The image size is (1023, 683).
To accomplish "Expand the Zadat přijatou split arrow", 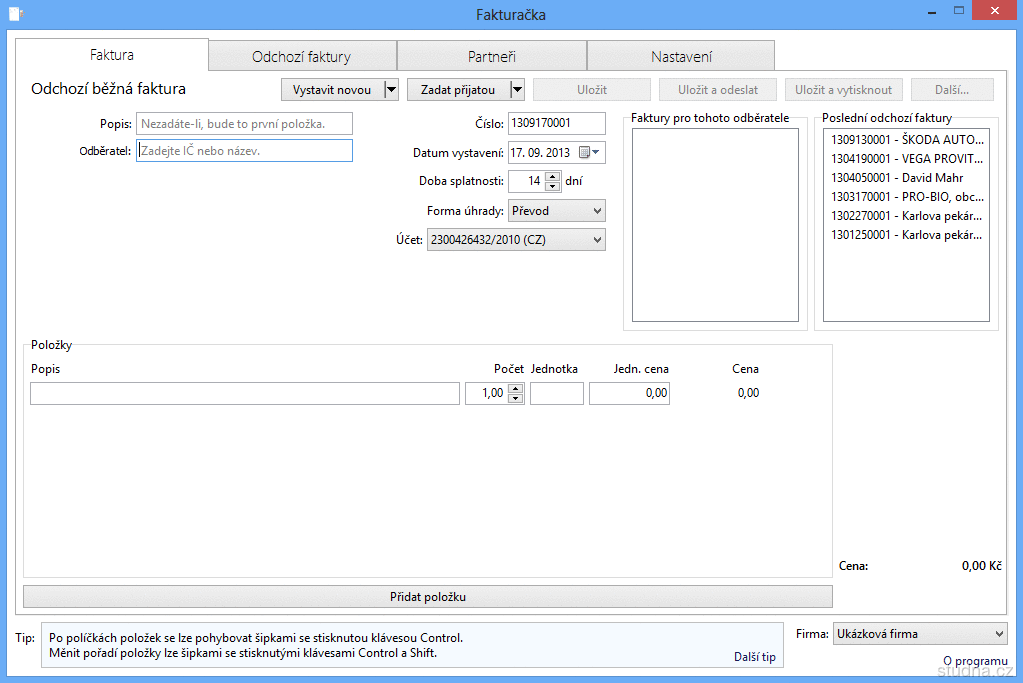I will 517,90.
